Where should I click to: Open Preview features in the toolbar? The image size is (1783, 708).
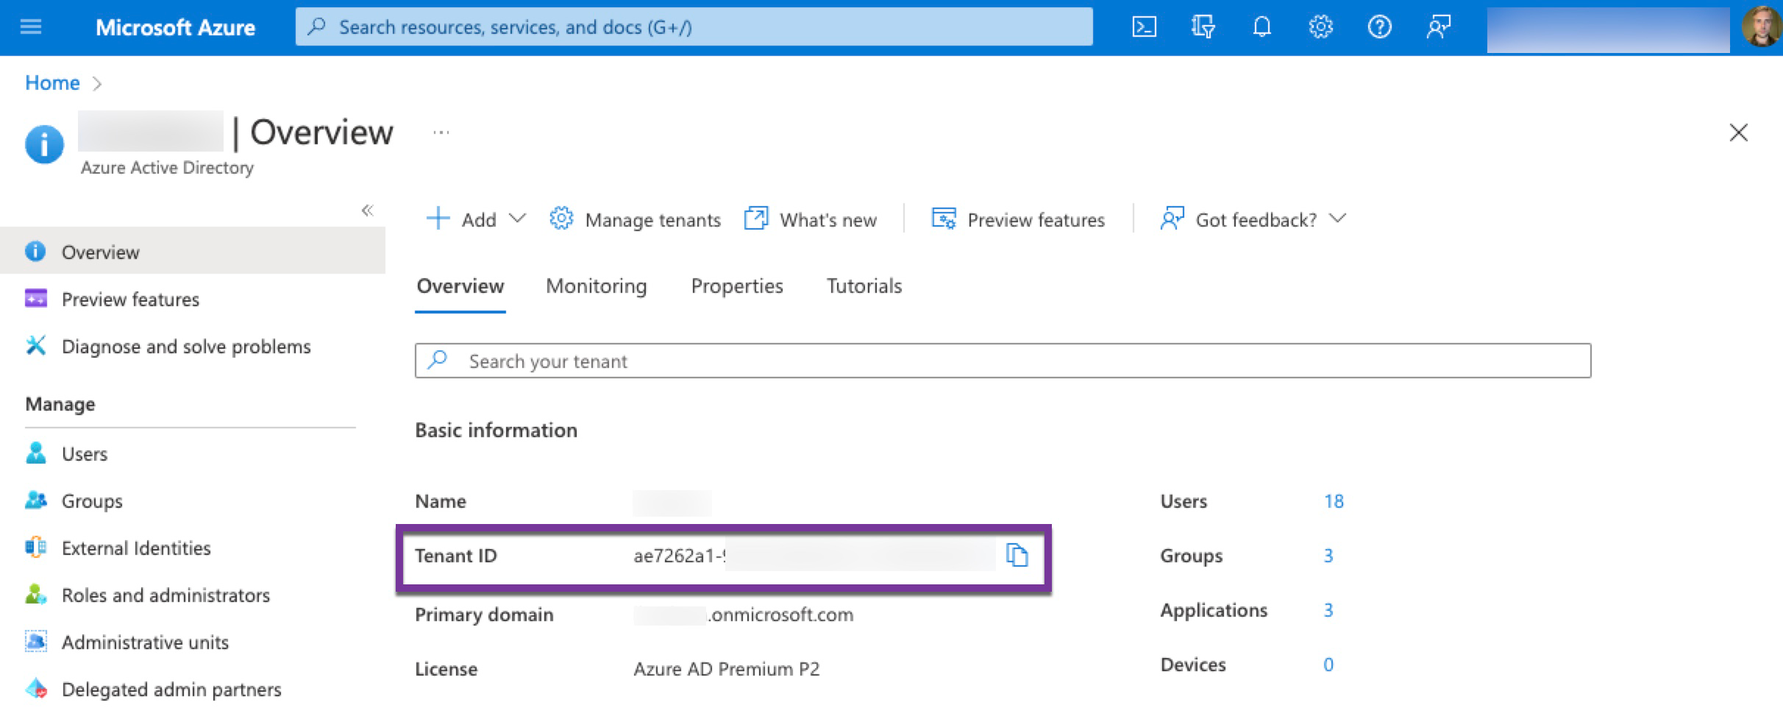click(x=1018, y=219)
